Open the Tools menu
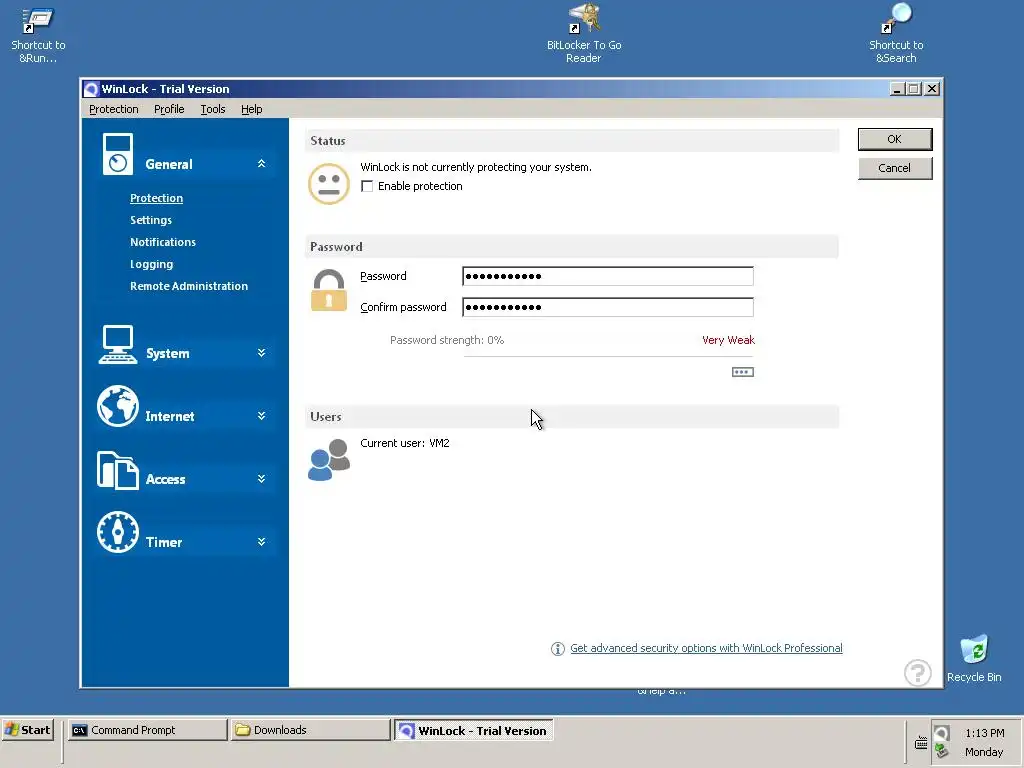1024x768 pixels. click(x=213, y=109)
